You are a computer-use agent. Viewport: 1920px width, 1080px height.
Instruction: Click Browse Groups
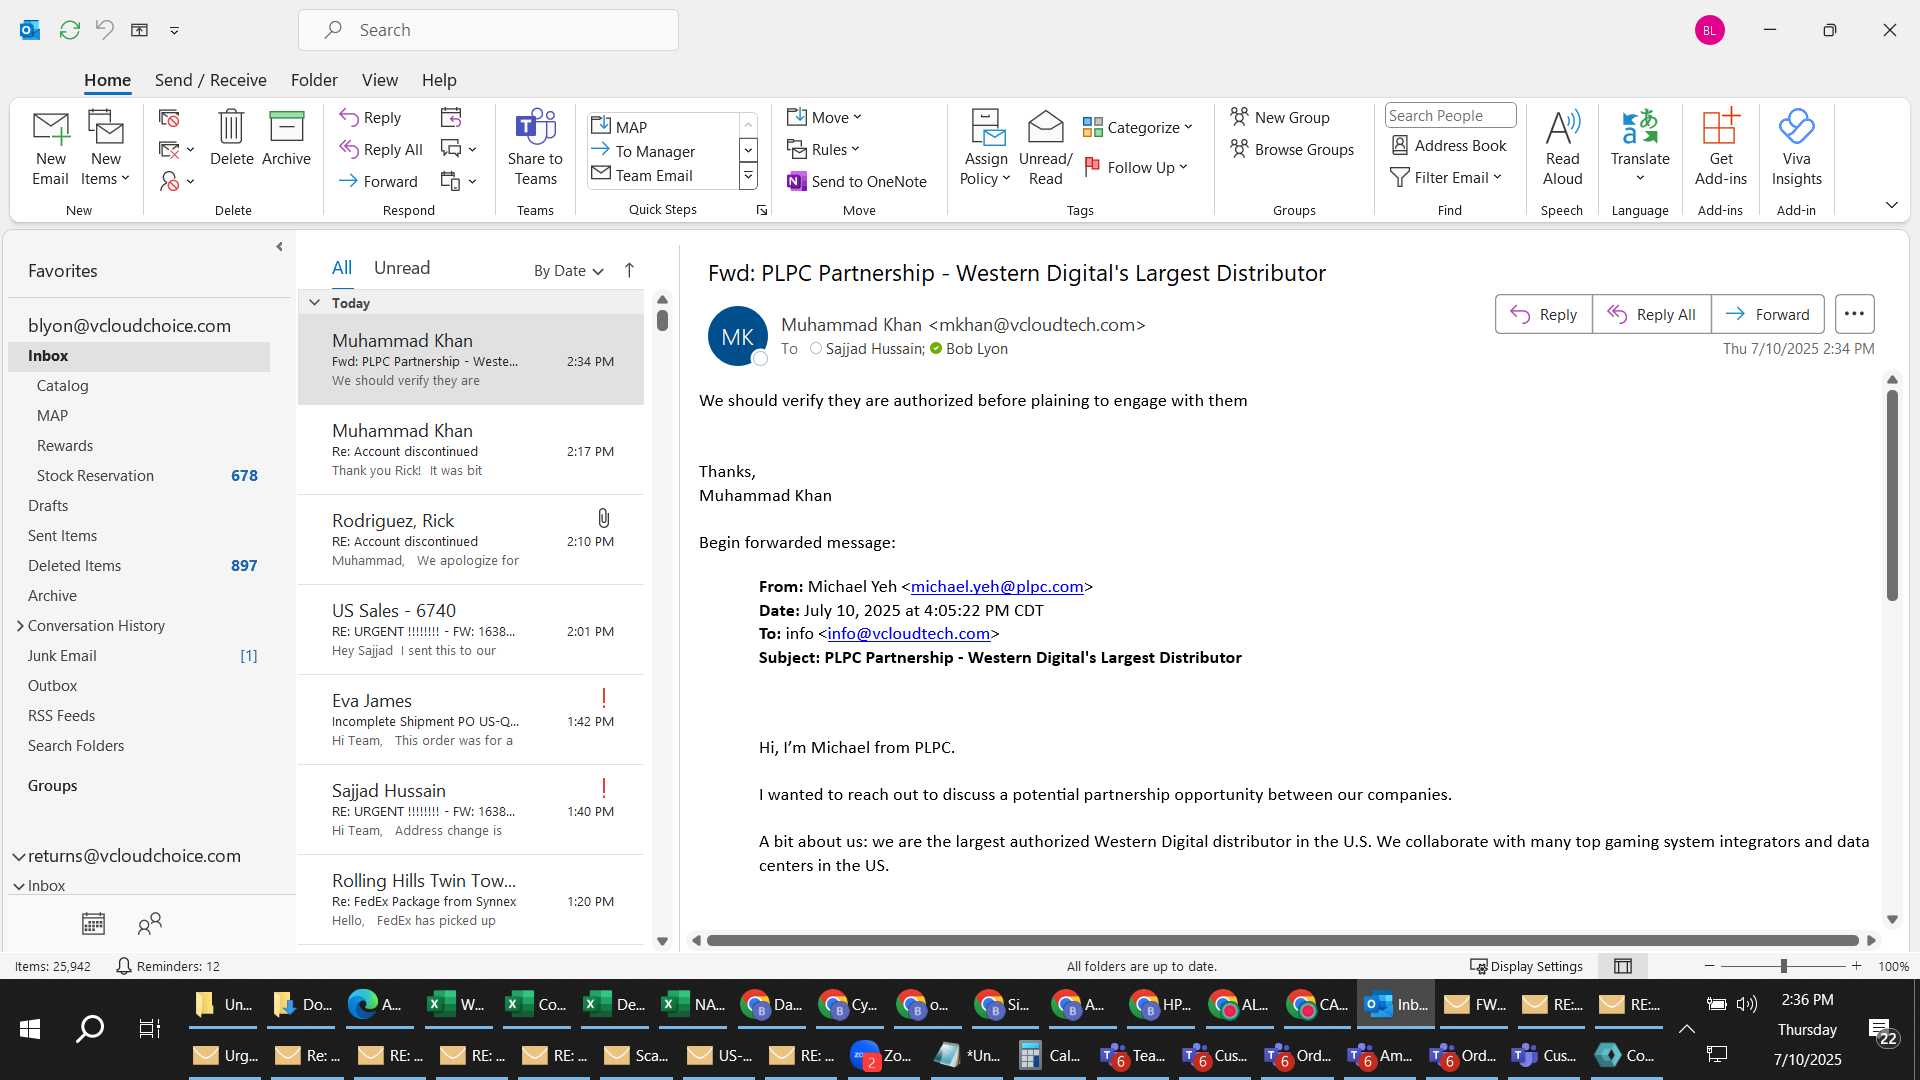[x=1292, y=149]
